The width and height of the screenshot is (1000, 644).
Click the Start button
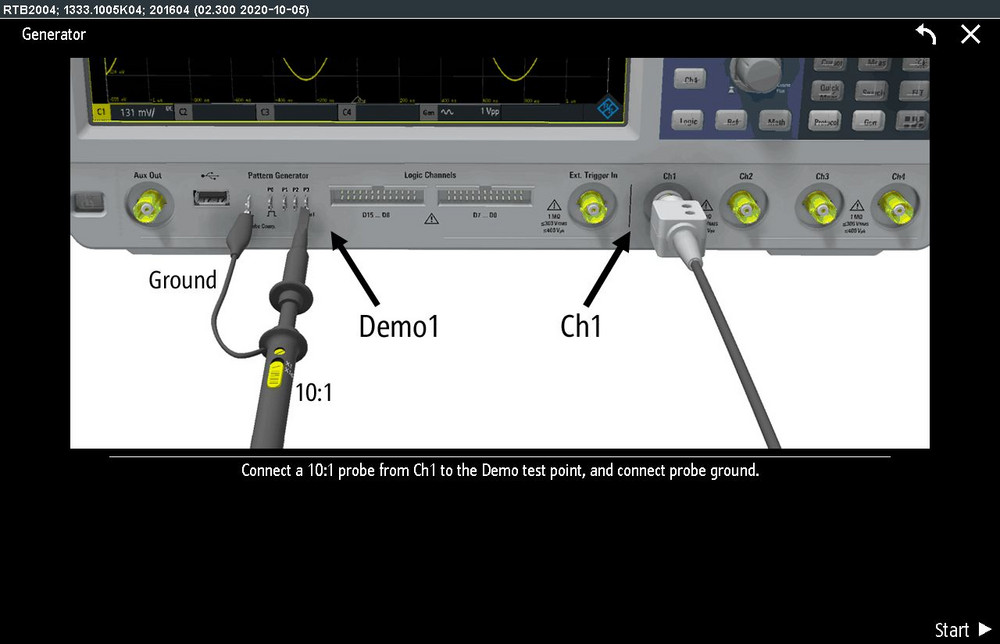tap(963, 630)
